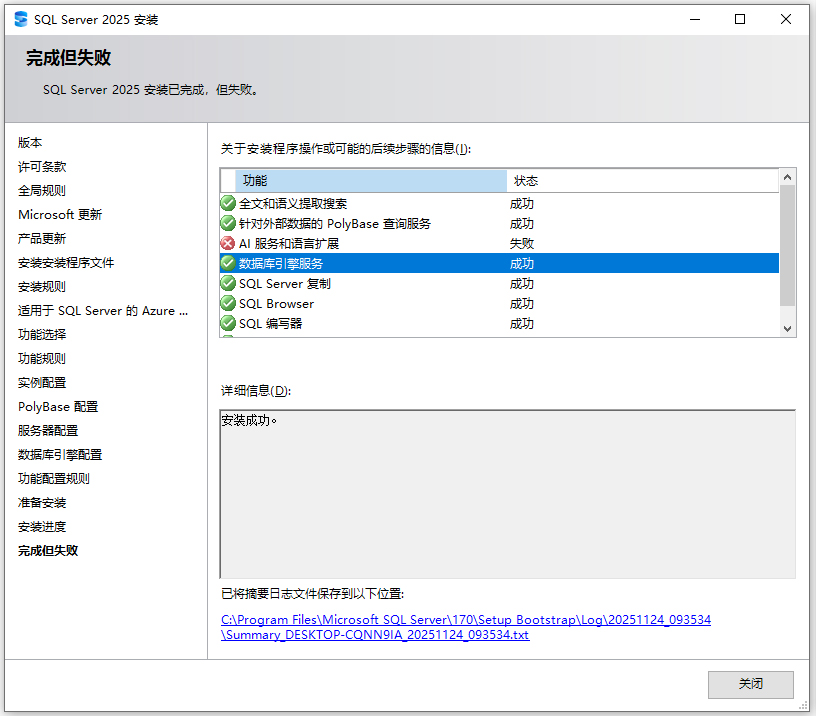
Task: Select 针对外部数据的 PolyBase 查询服务 row
Action: click(x=500, y=223)
